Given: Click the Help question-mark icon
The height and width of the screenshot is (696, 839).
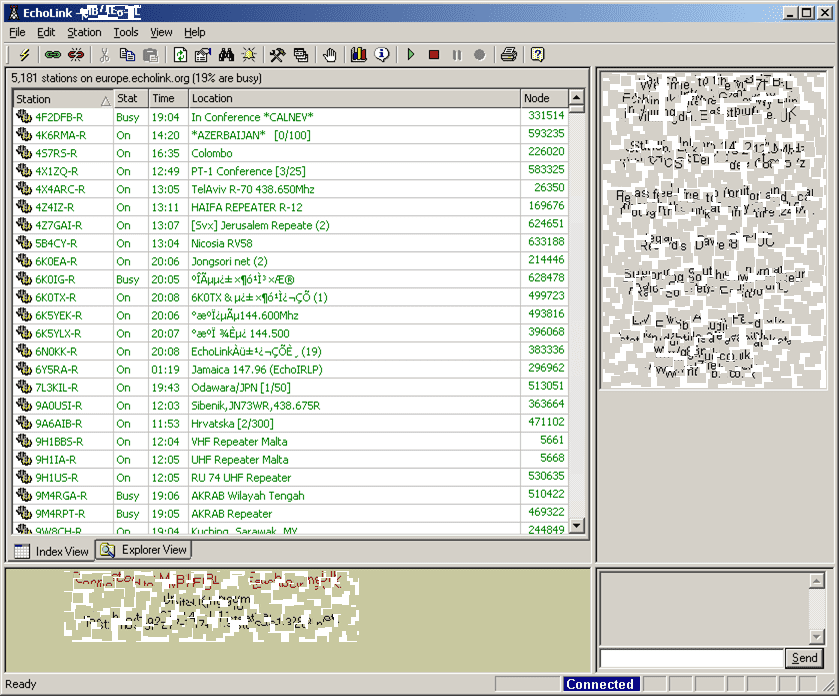Looking at the screenshot, I should tap(537, 54).
